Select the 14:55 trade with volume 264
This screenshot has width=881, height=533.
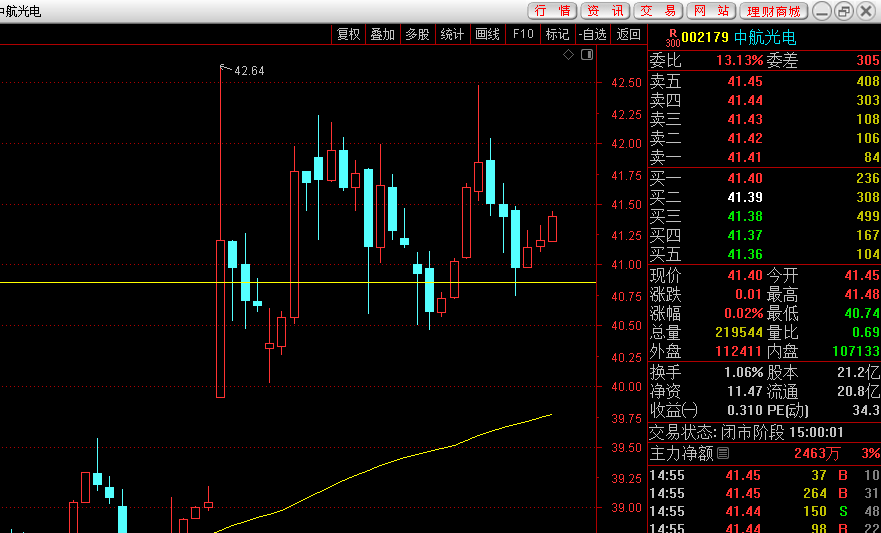(765, 494)
